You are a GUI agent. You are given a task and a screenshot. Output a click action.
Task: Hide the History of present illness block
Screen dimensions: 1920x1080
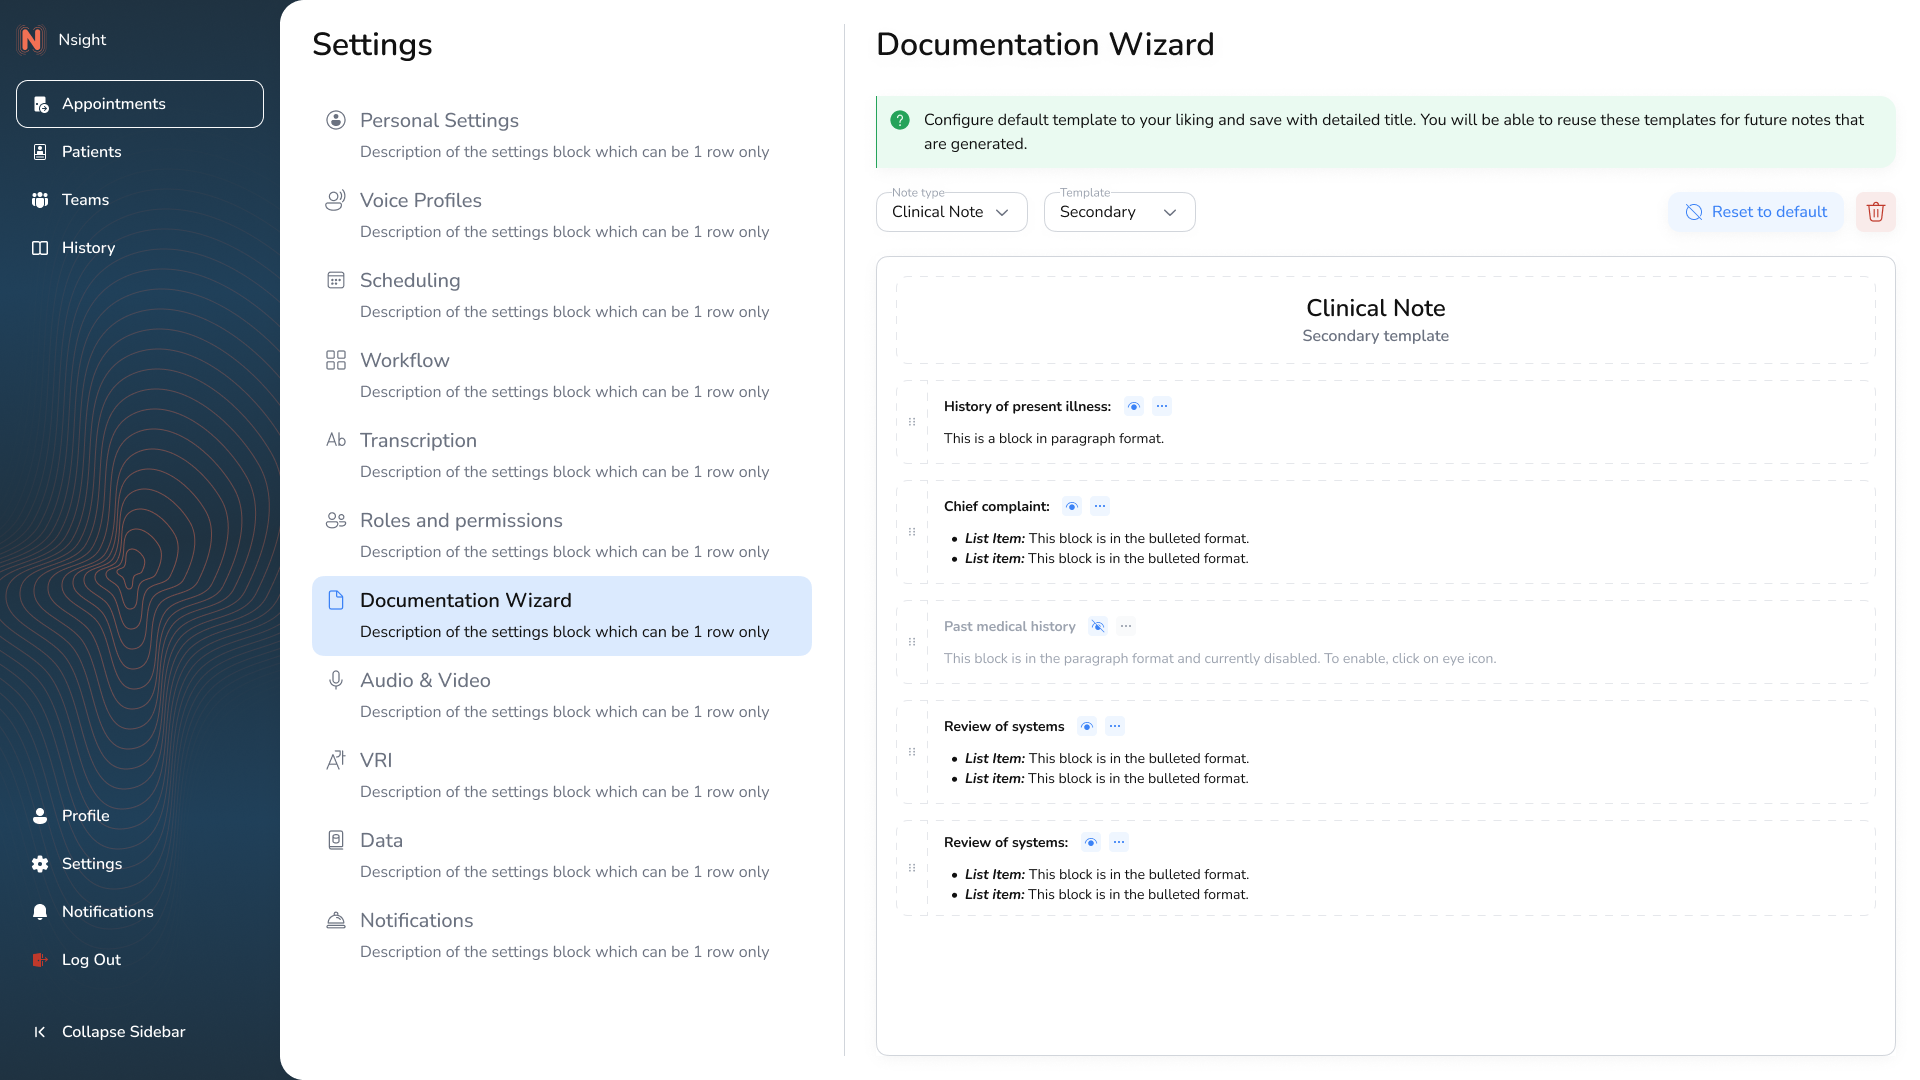pos(1134,406)
